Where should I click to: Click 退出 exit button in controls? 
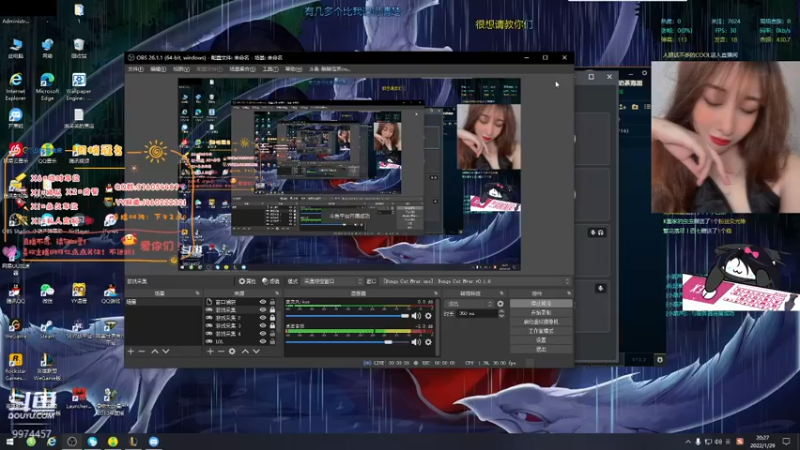[541, 349]
